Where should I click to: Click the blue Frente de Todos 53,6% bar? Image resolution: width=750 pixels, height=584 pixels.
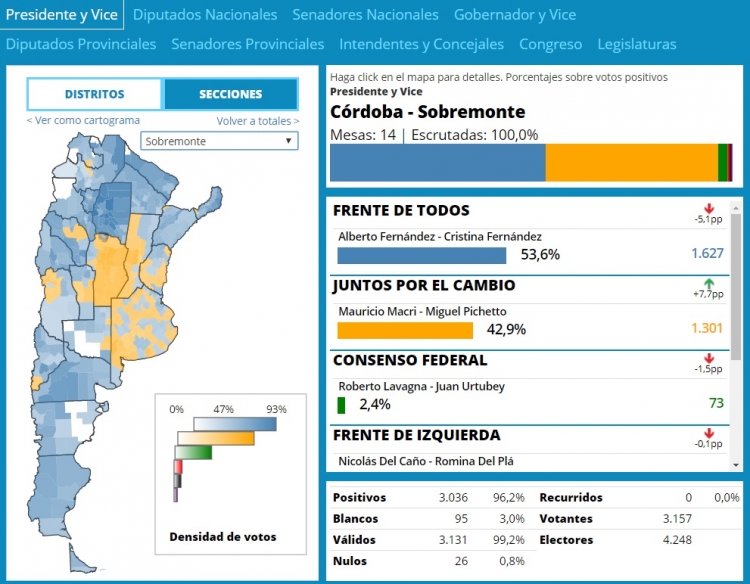pyautogui.click(x=421, y=255)
